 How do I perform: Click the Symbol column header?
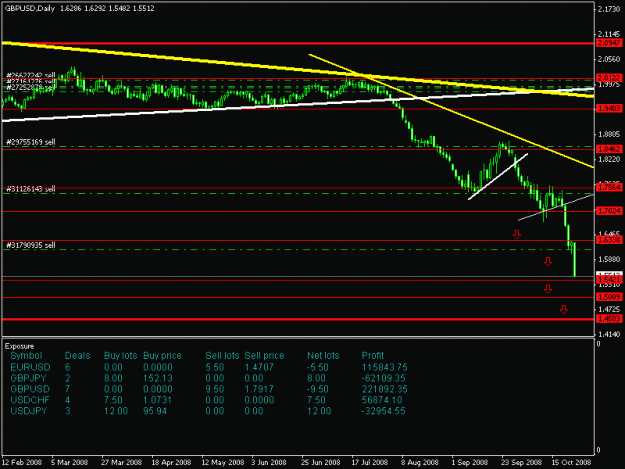pos(26,355)
